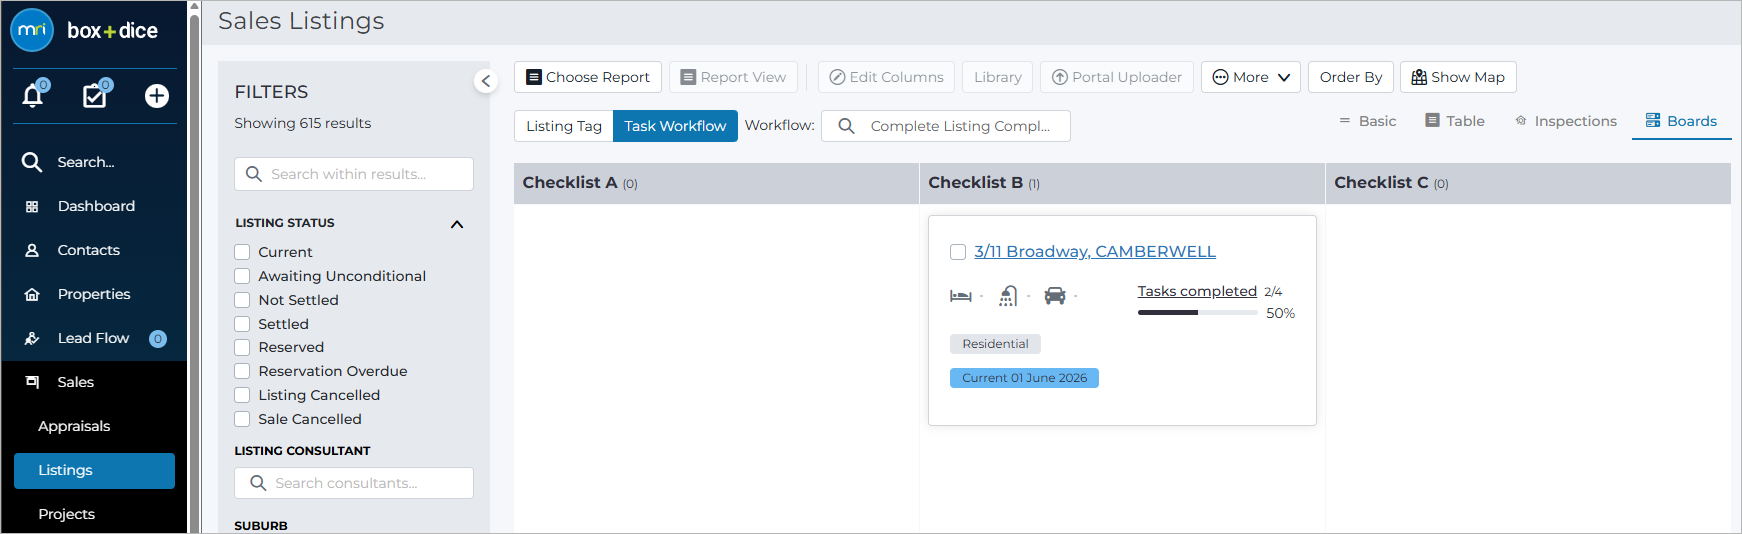The width and height of the screenshot is (1742, 534).
Task: Tick the Not Settled checkbox
Action: click(242, 300)
